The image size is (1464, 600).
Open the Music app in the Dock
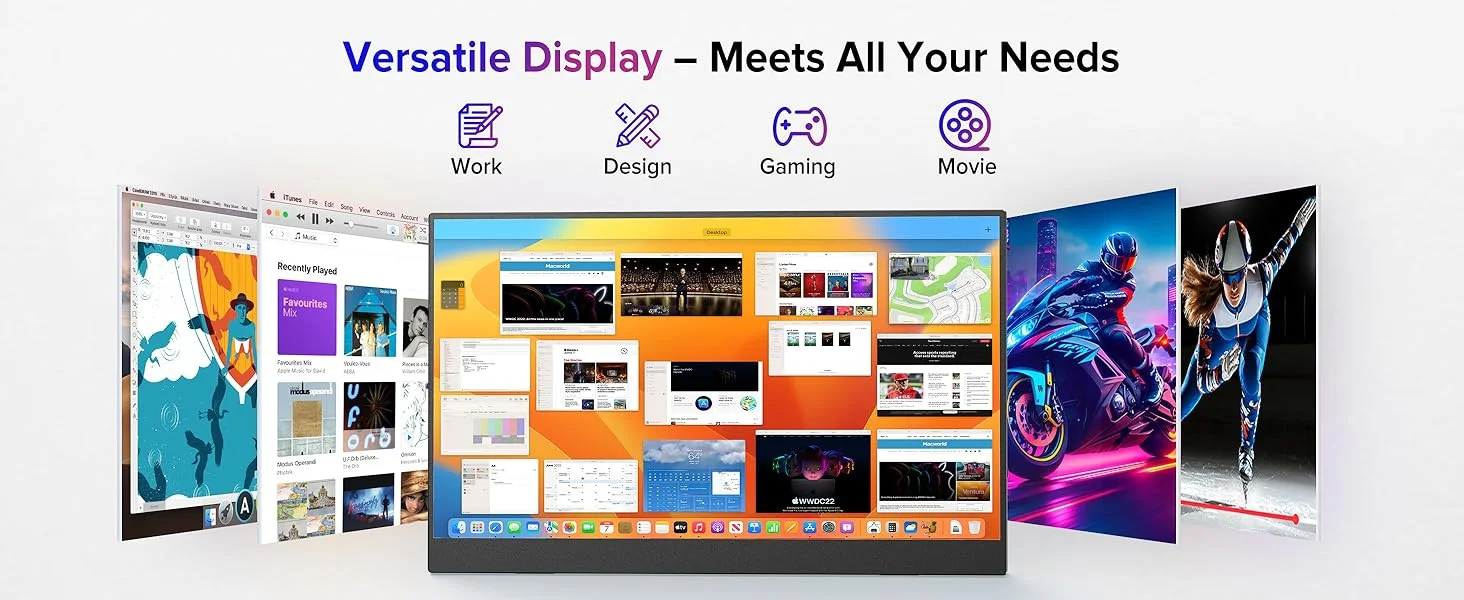[699, 527]
